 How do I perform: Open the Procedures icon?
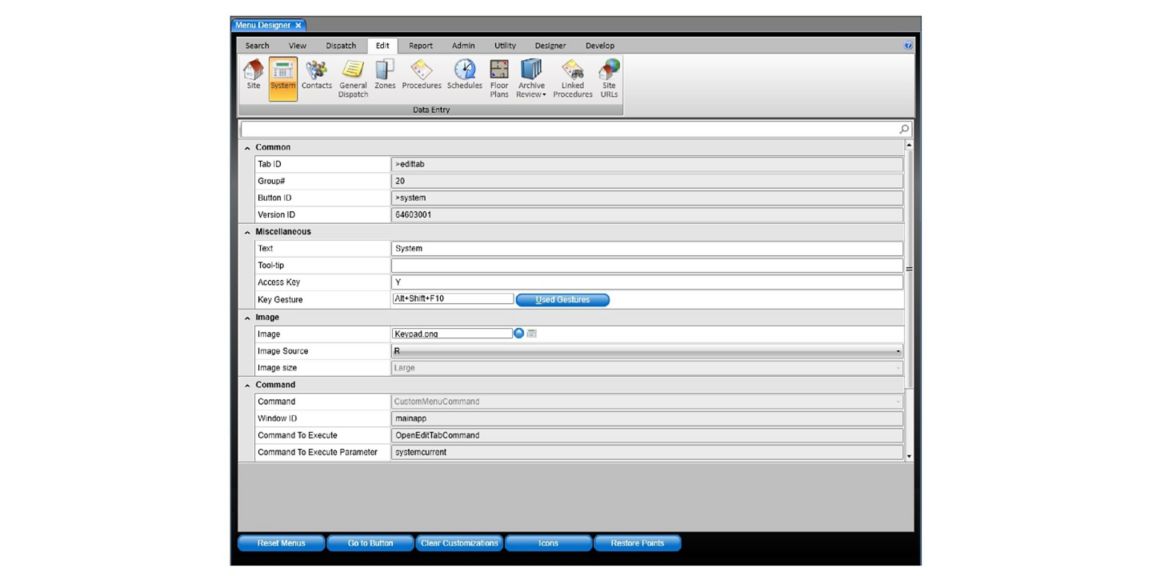(421, 76)
